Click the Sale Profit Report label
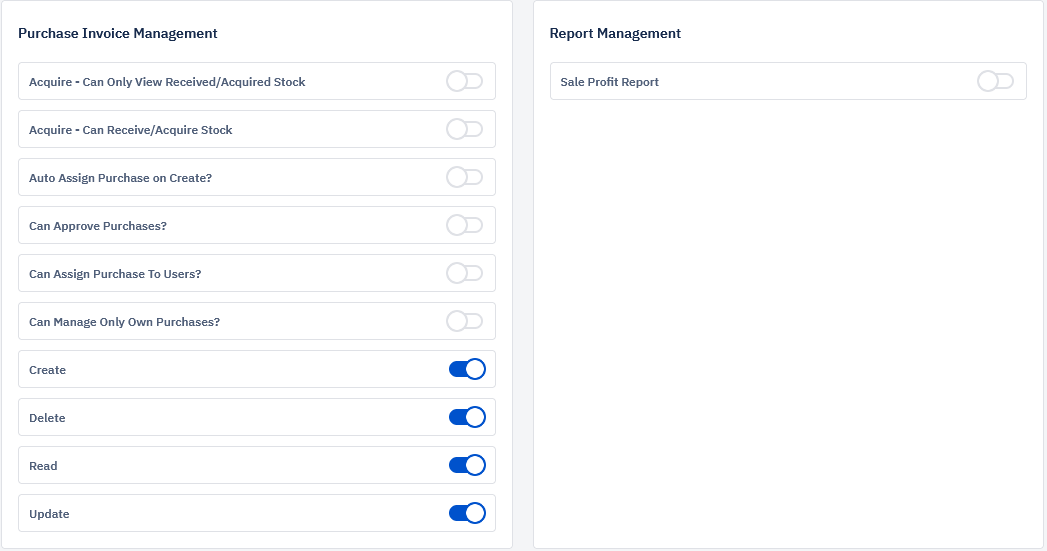Image resolution: width=1047 pixels, height=551 pixels. click(x=610, y=82)
